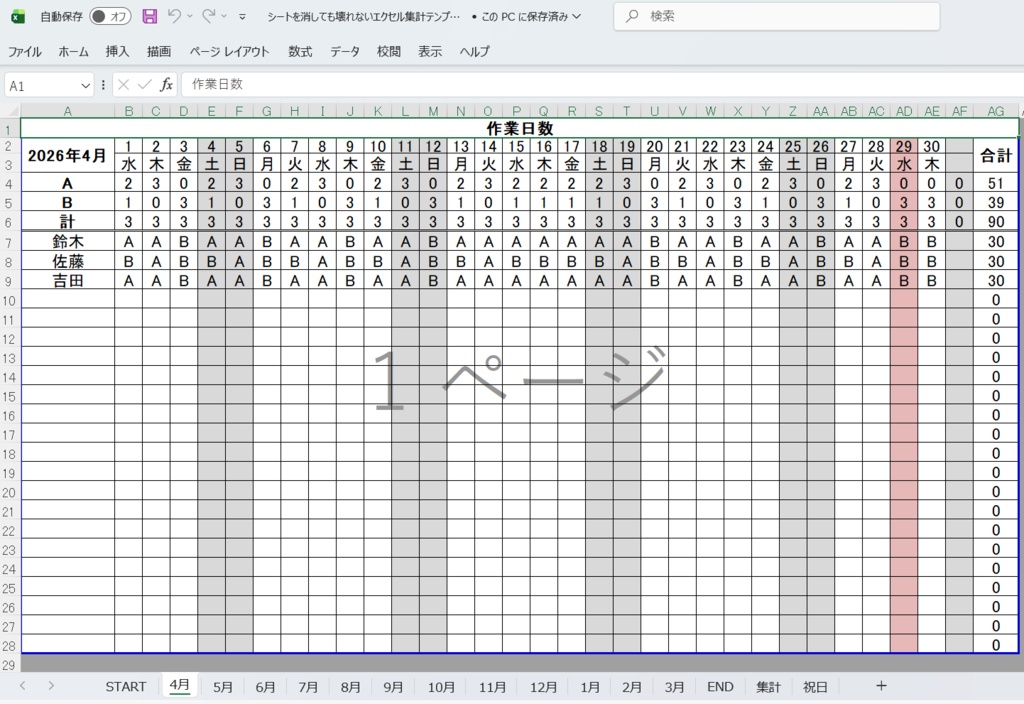1024x704 pixels.
Task: Open the ページ レイアウト ribbon tab
Action: [229, 52]
